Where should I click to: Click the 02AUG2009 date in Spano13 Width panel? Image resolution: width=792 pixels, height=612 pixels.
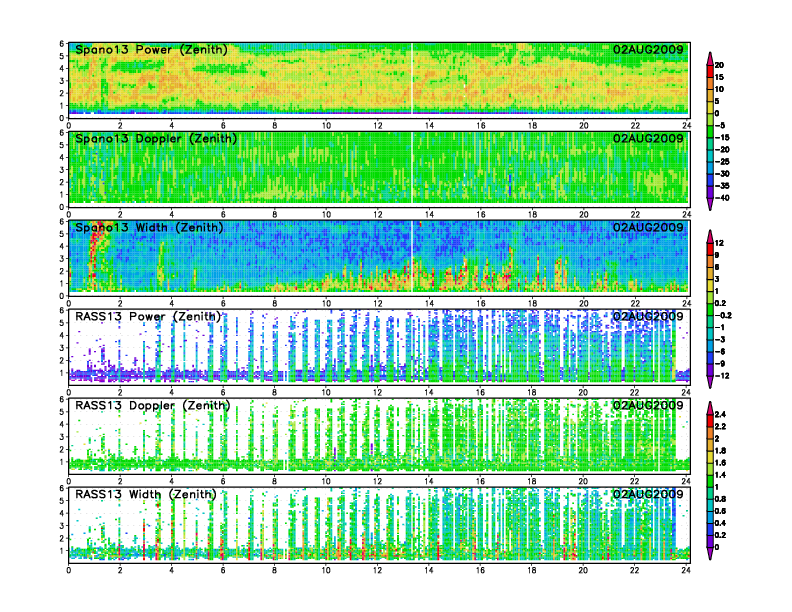tap(648, 227)
